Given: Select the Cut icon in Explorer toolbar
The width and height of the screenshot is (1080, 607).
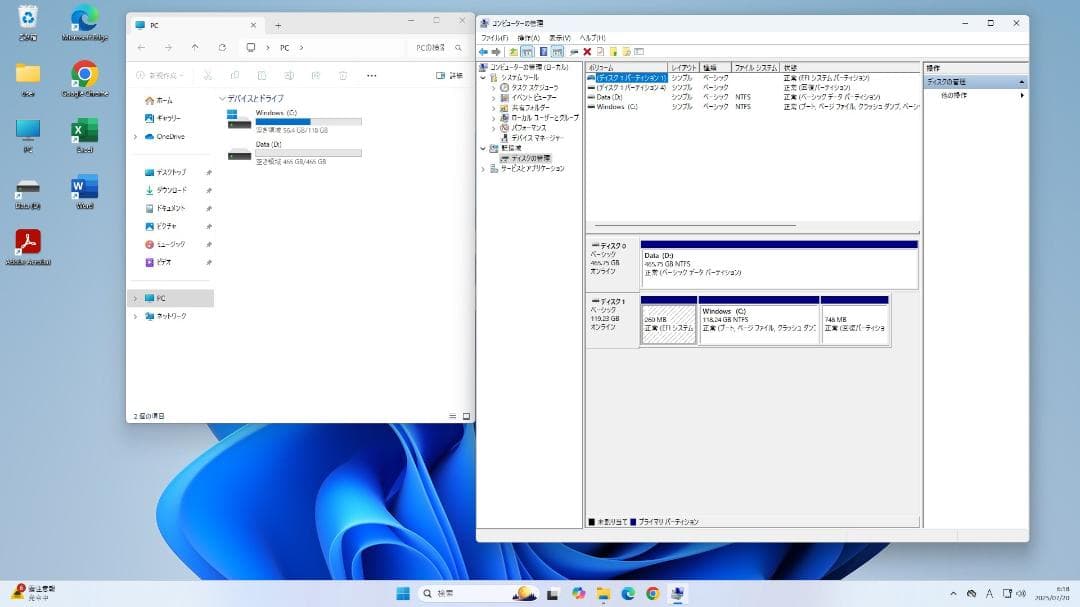Looking at the screenshot, I should (208, 75).
